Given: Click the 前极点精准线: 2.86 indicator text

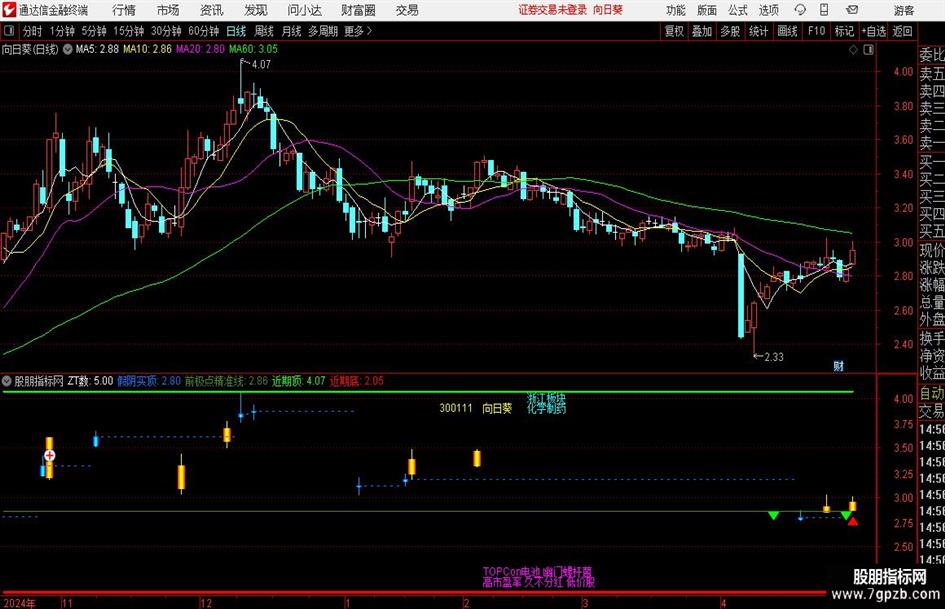Looking at the screenshot, I should coord(226,381).
